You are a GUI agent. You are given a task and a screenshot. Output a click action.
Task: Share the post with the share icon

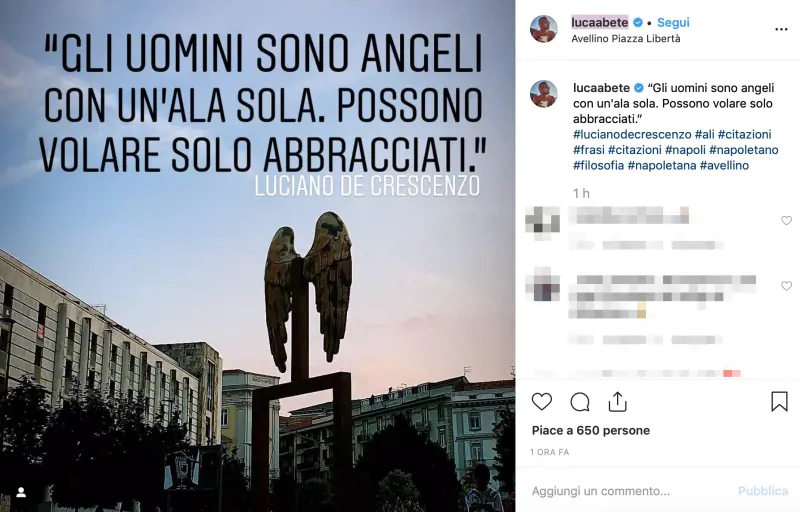click(617, 402)
